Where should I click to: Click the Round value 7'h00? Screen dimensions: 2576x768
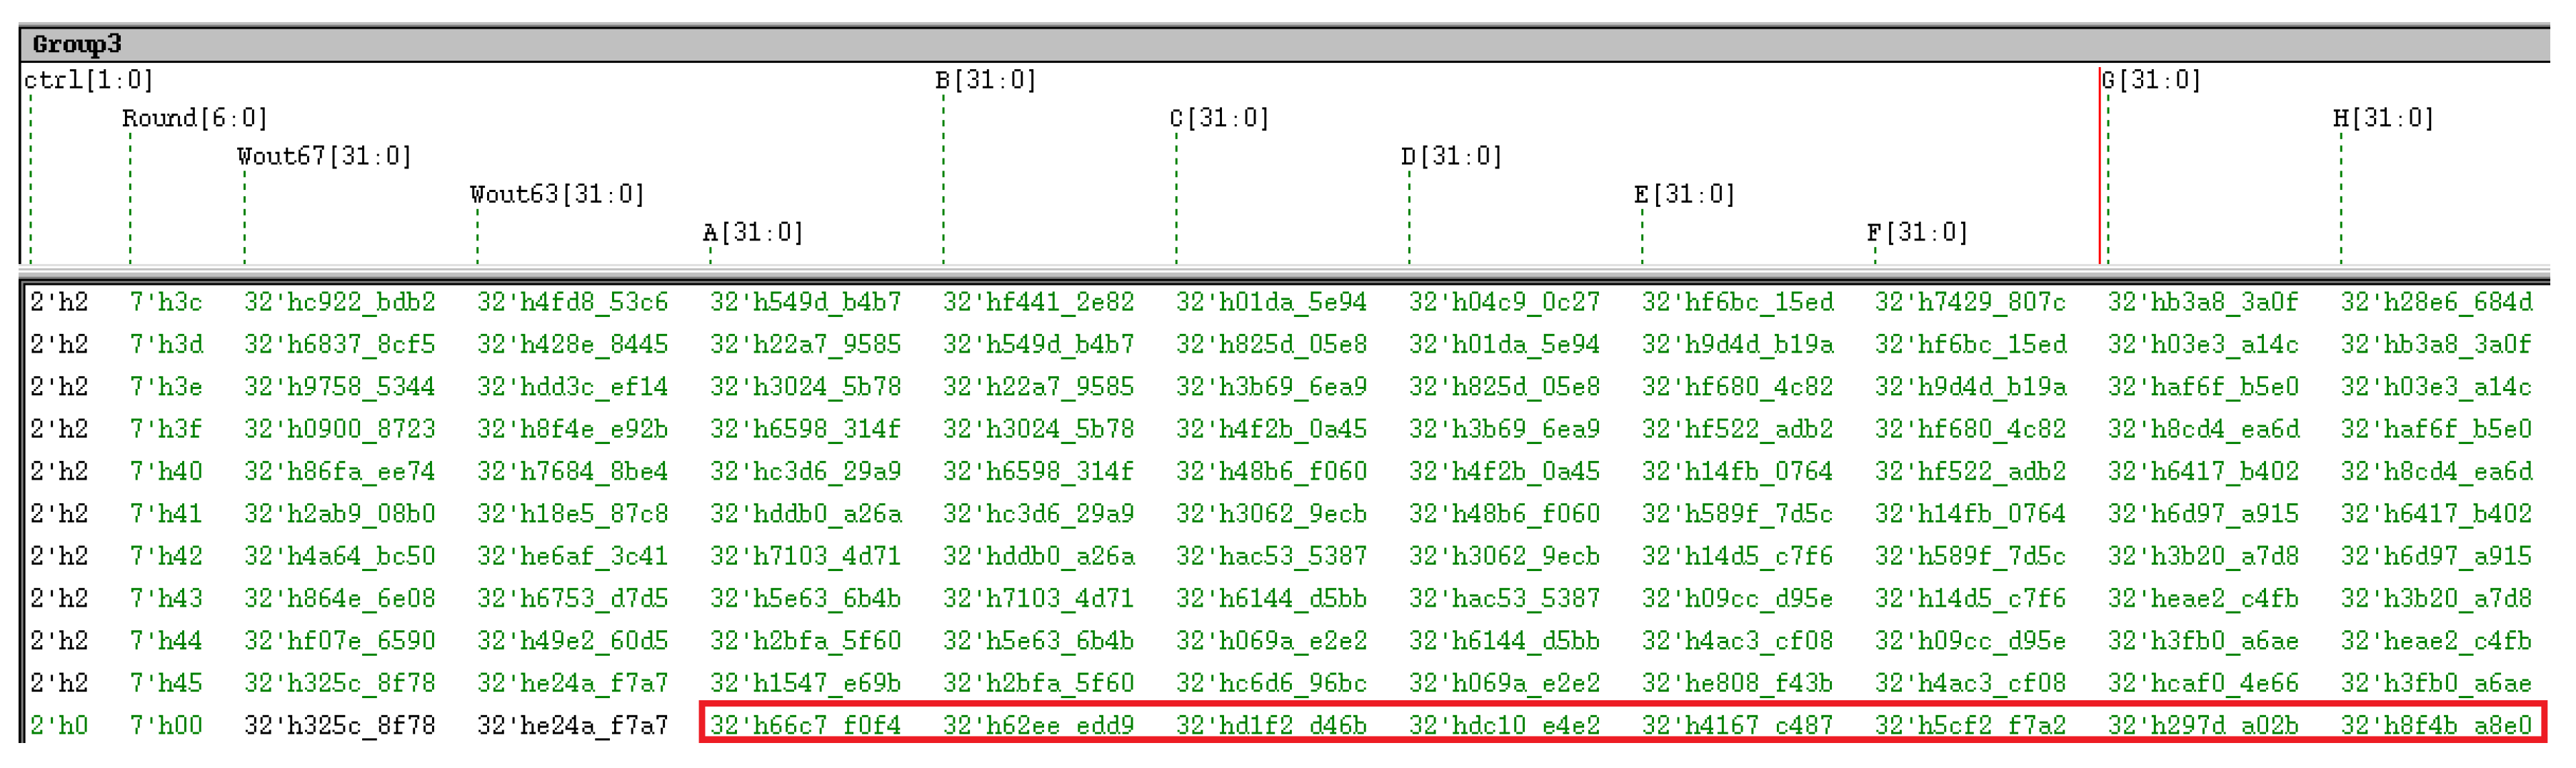point(166,725)
